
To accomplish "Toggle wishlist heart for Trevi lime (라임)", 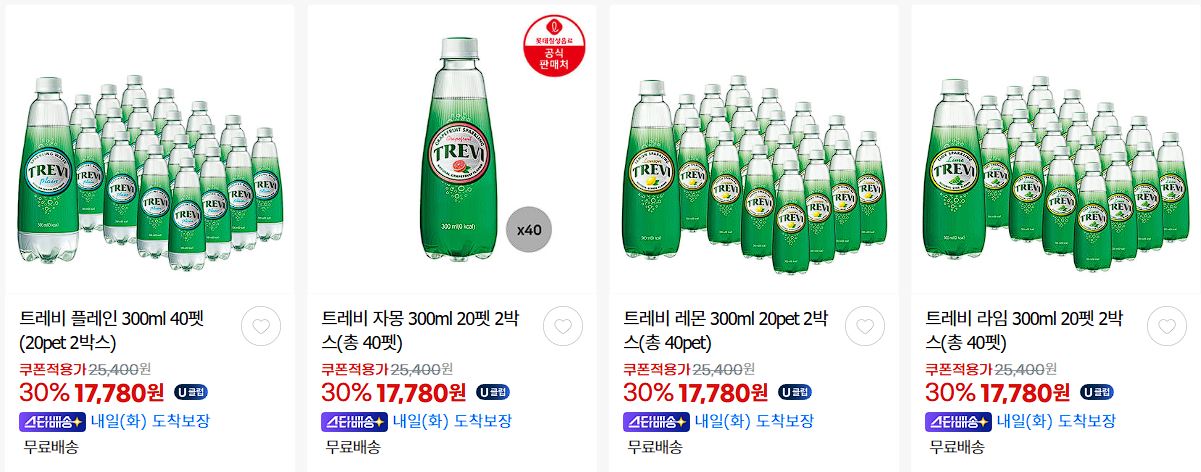I will [1167, 326].
